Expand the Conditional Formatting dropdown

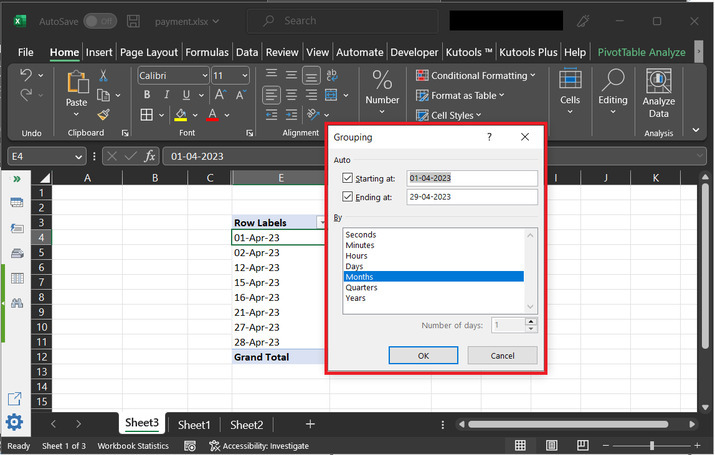532,75
